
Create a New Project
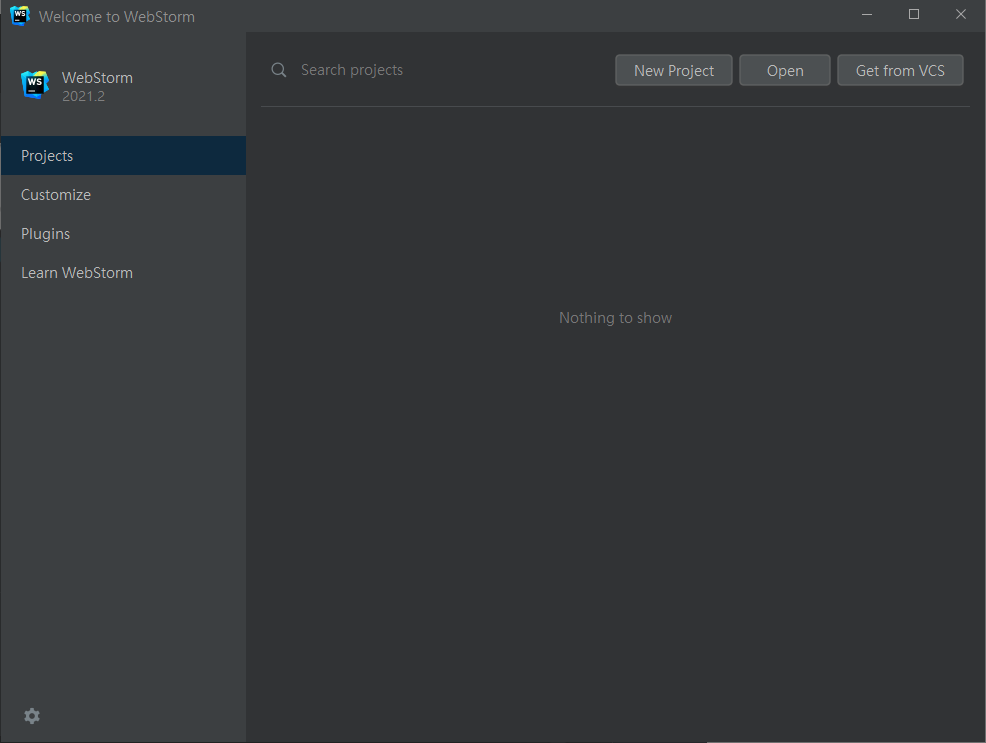[x=673, y=70]
